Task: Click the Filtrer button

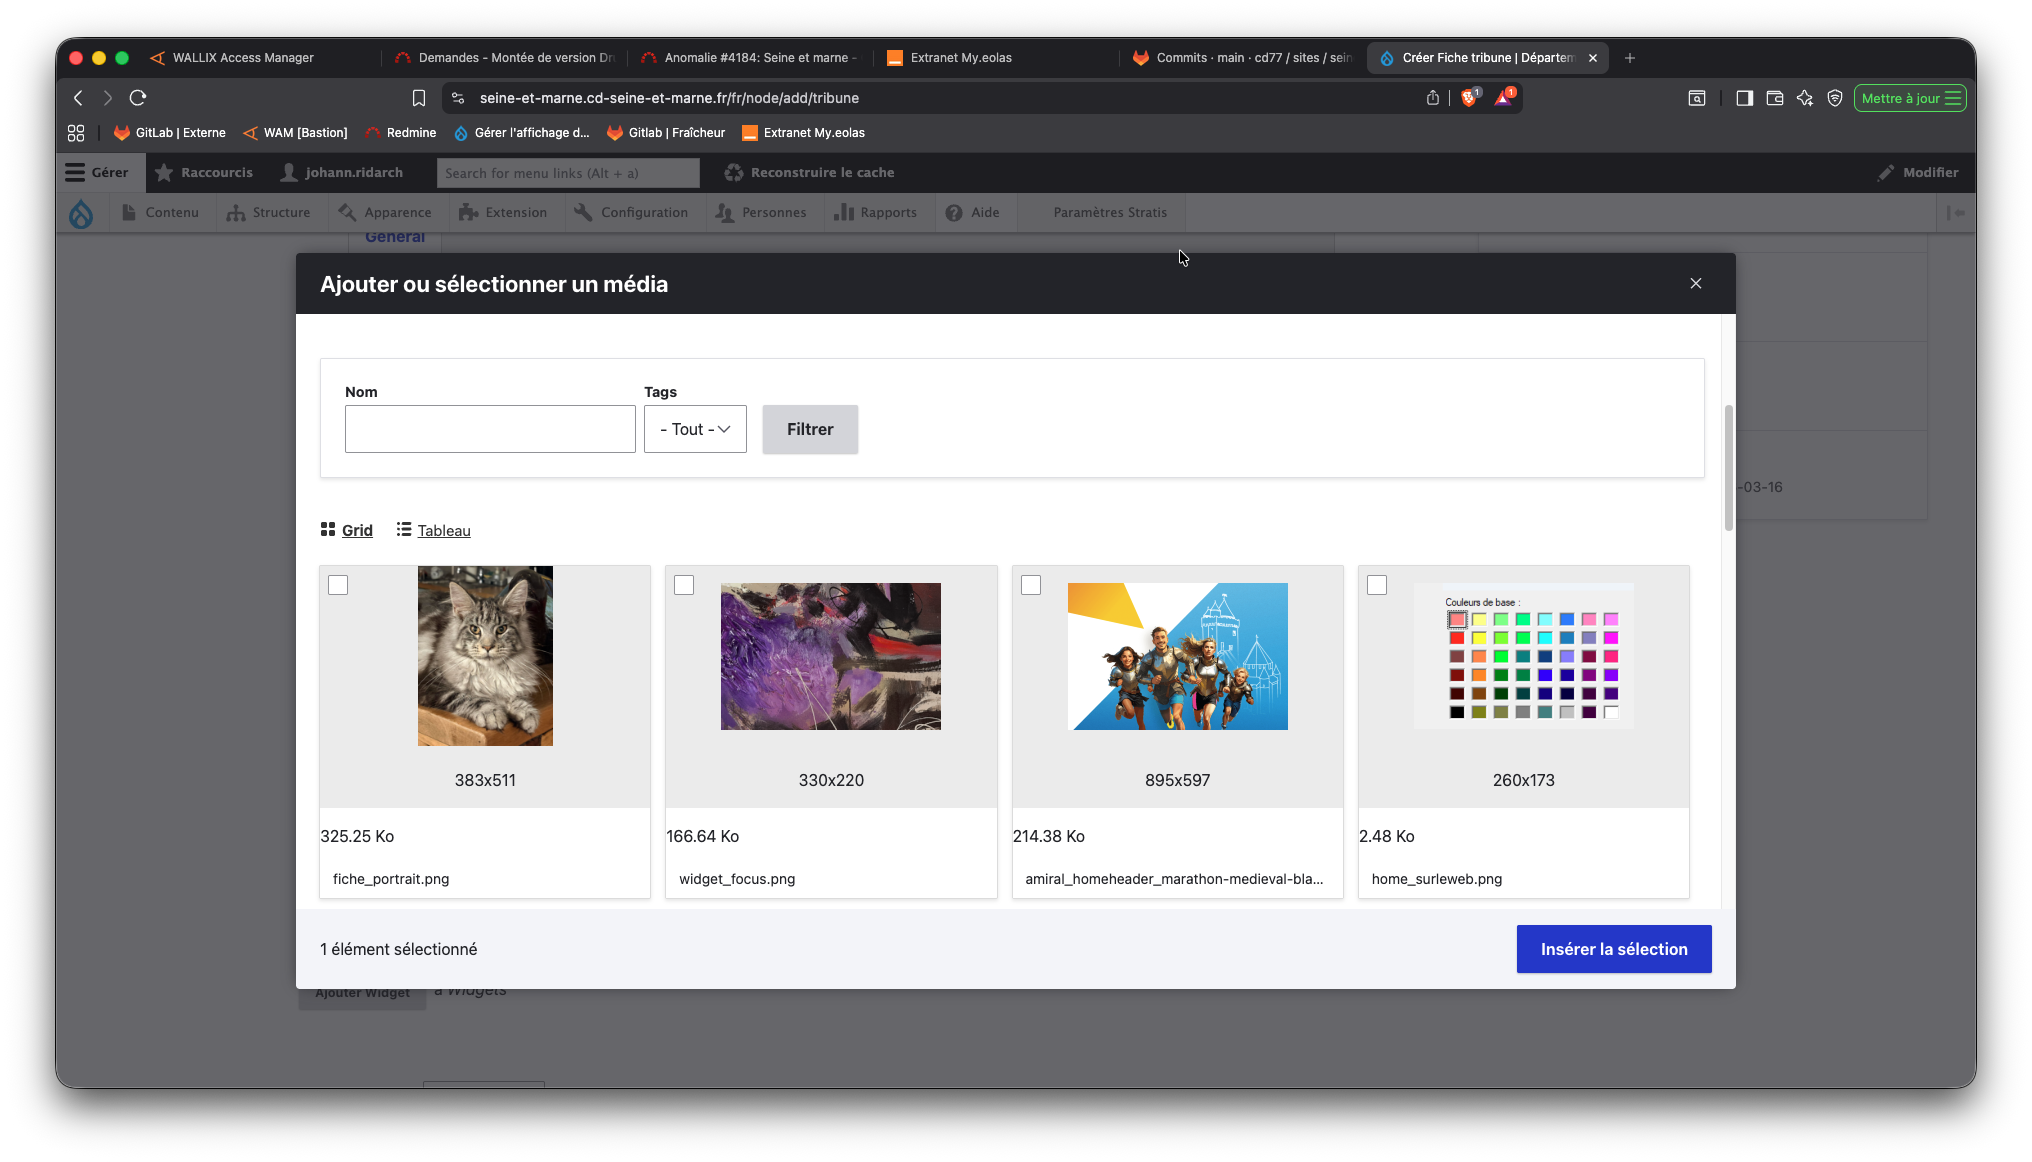Action: pyautogui.click(x=810, y=429)
